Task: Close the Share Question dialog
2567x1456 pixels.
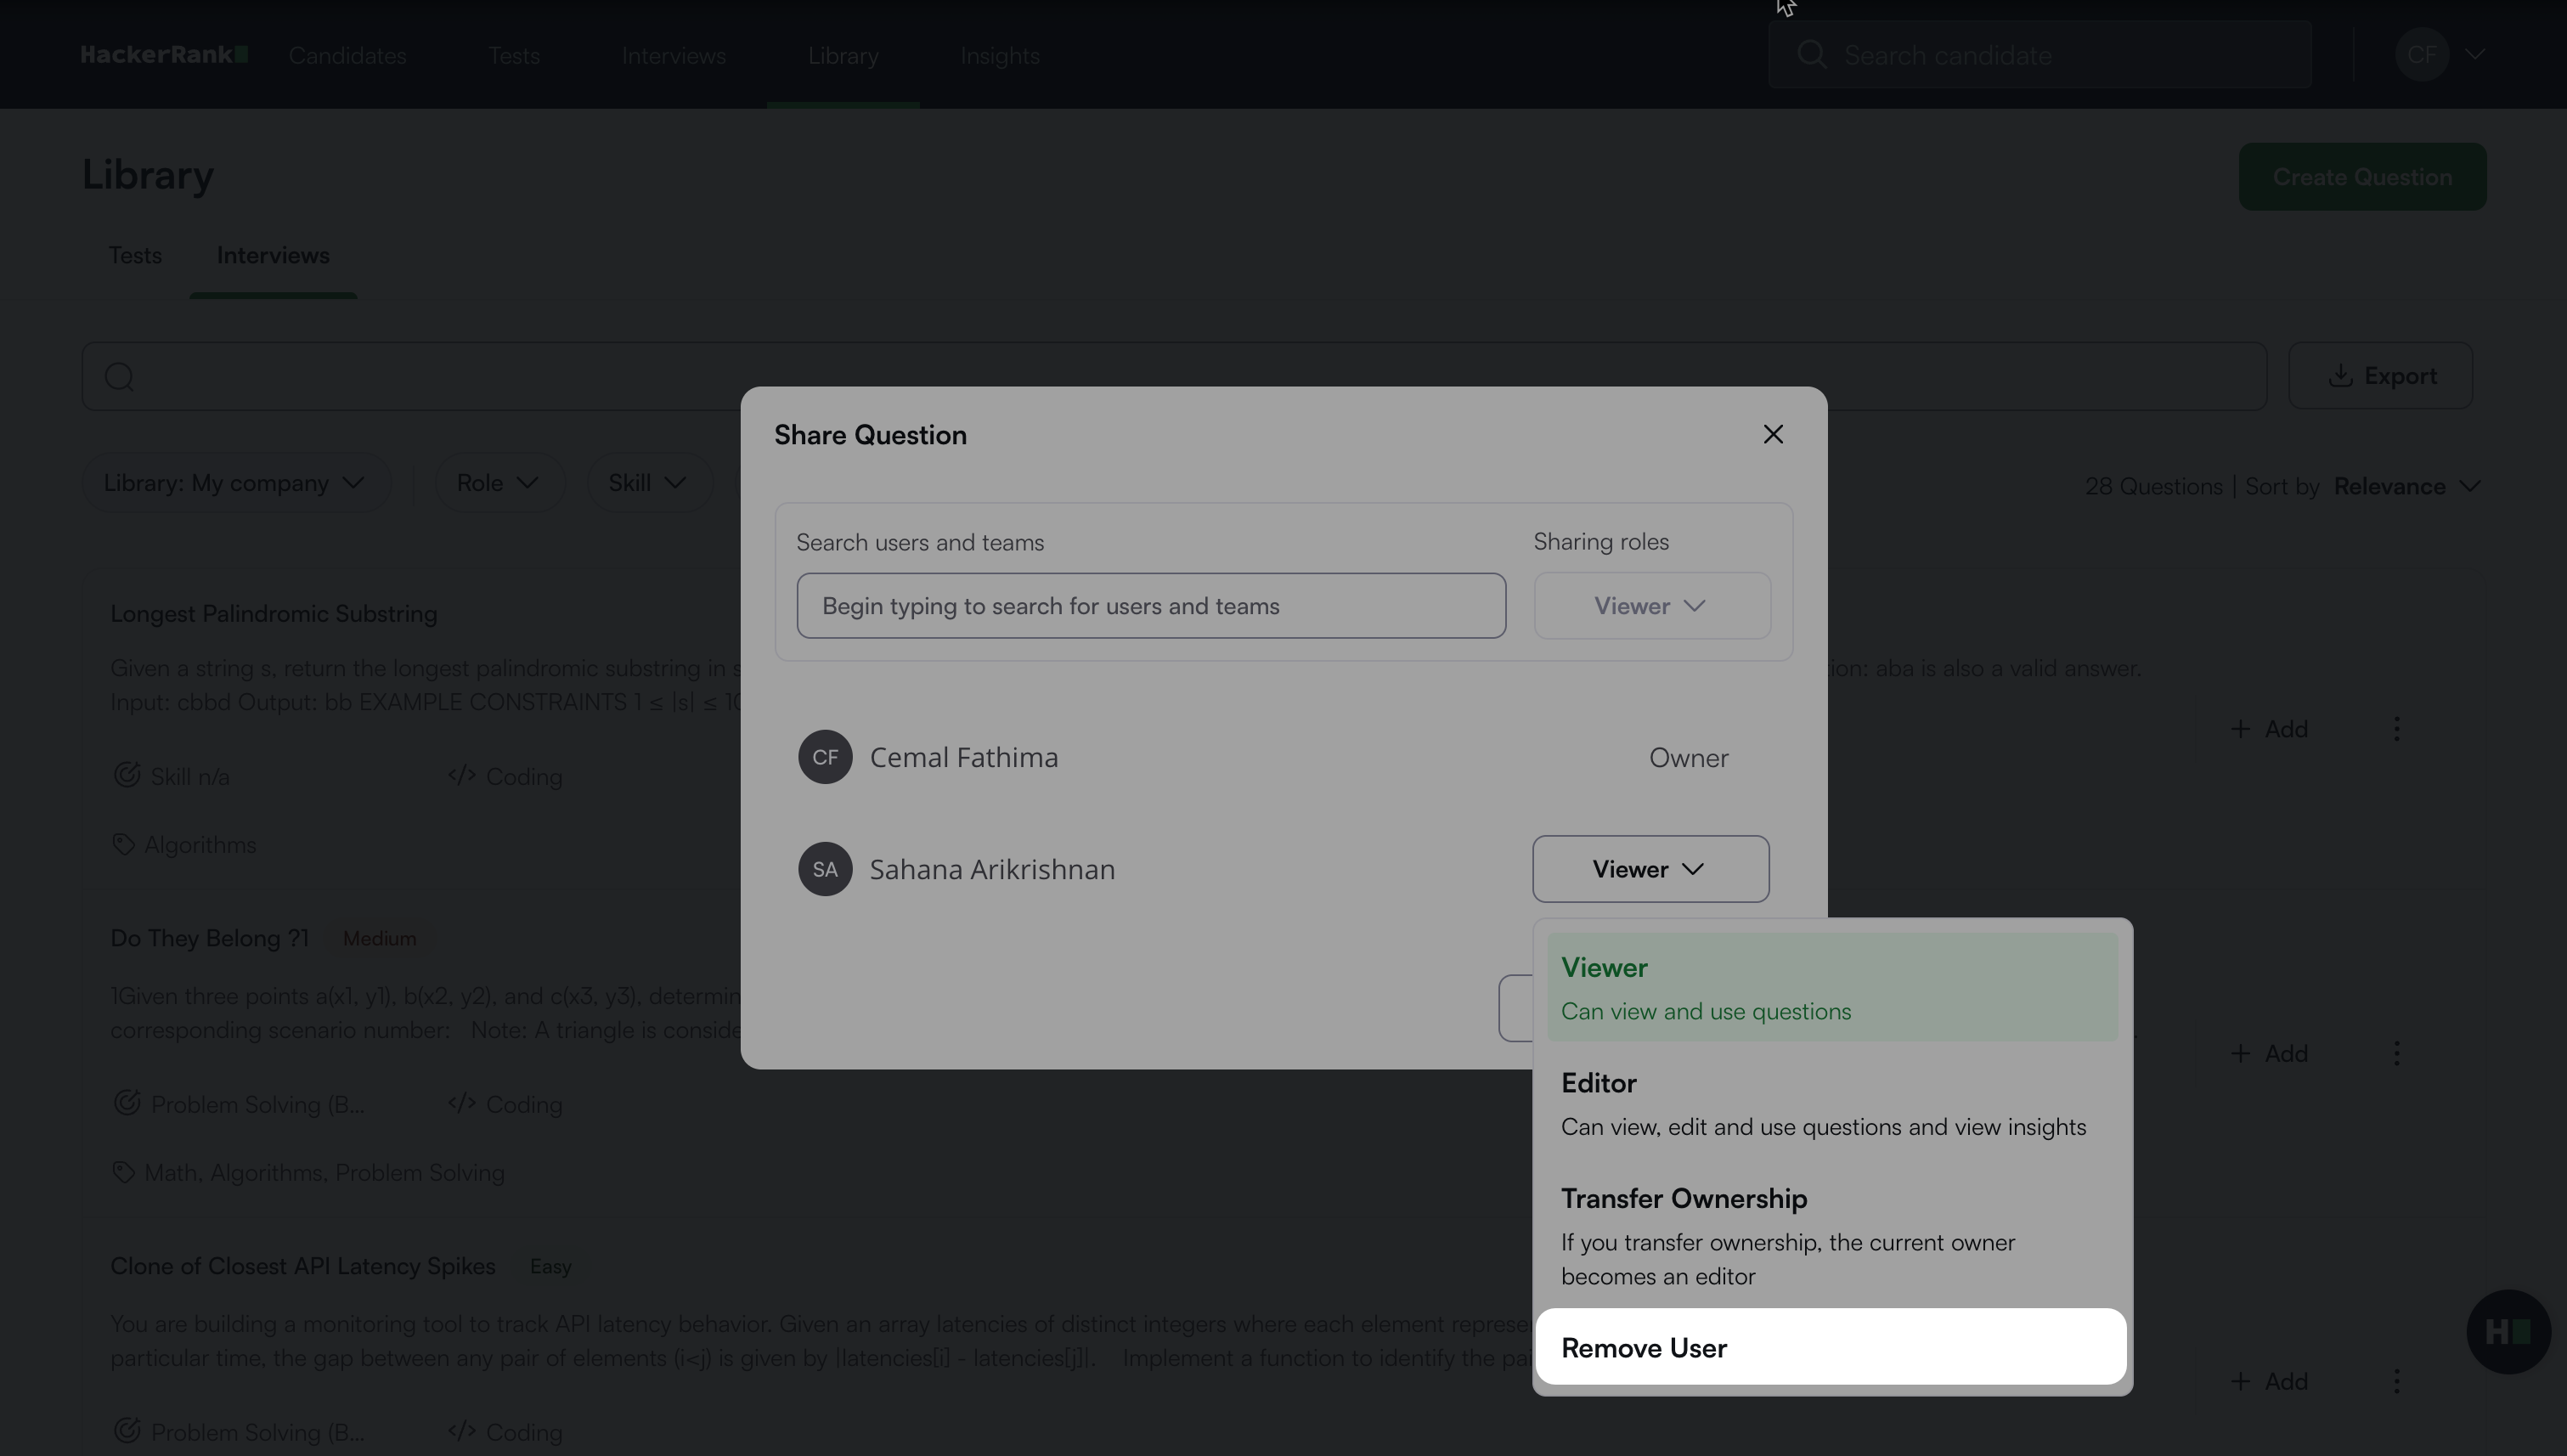Action: (1772, 434)
